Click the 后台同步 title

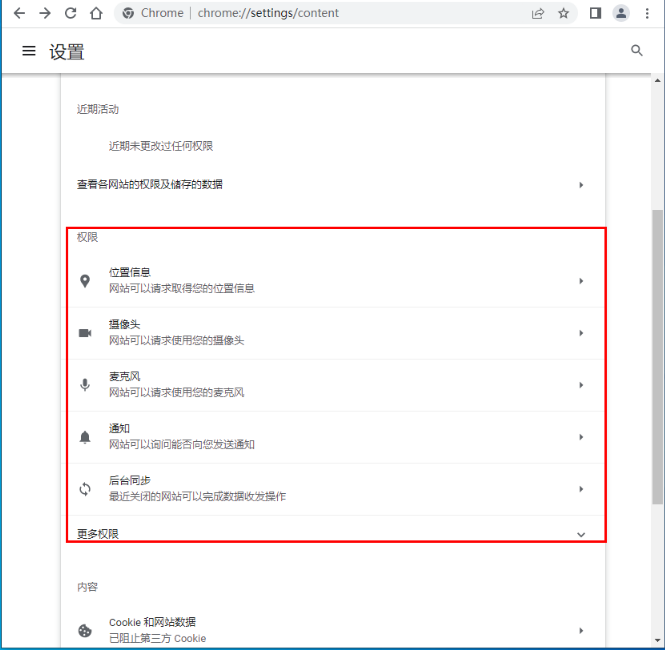tap(130, 480)
